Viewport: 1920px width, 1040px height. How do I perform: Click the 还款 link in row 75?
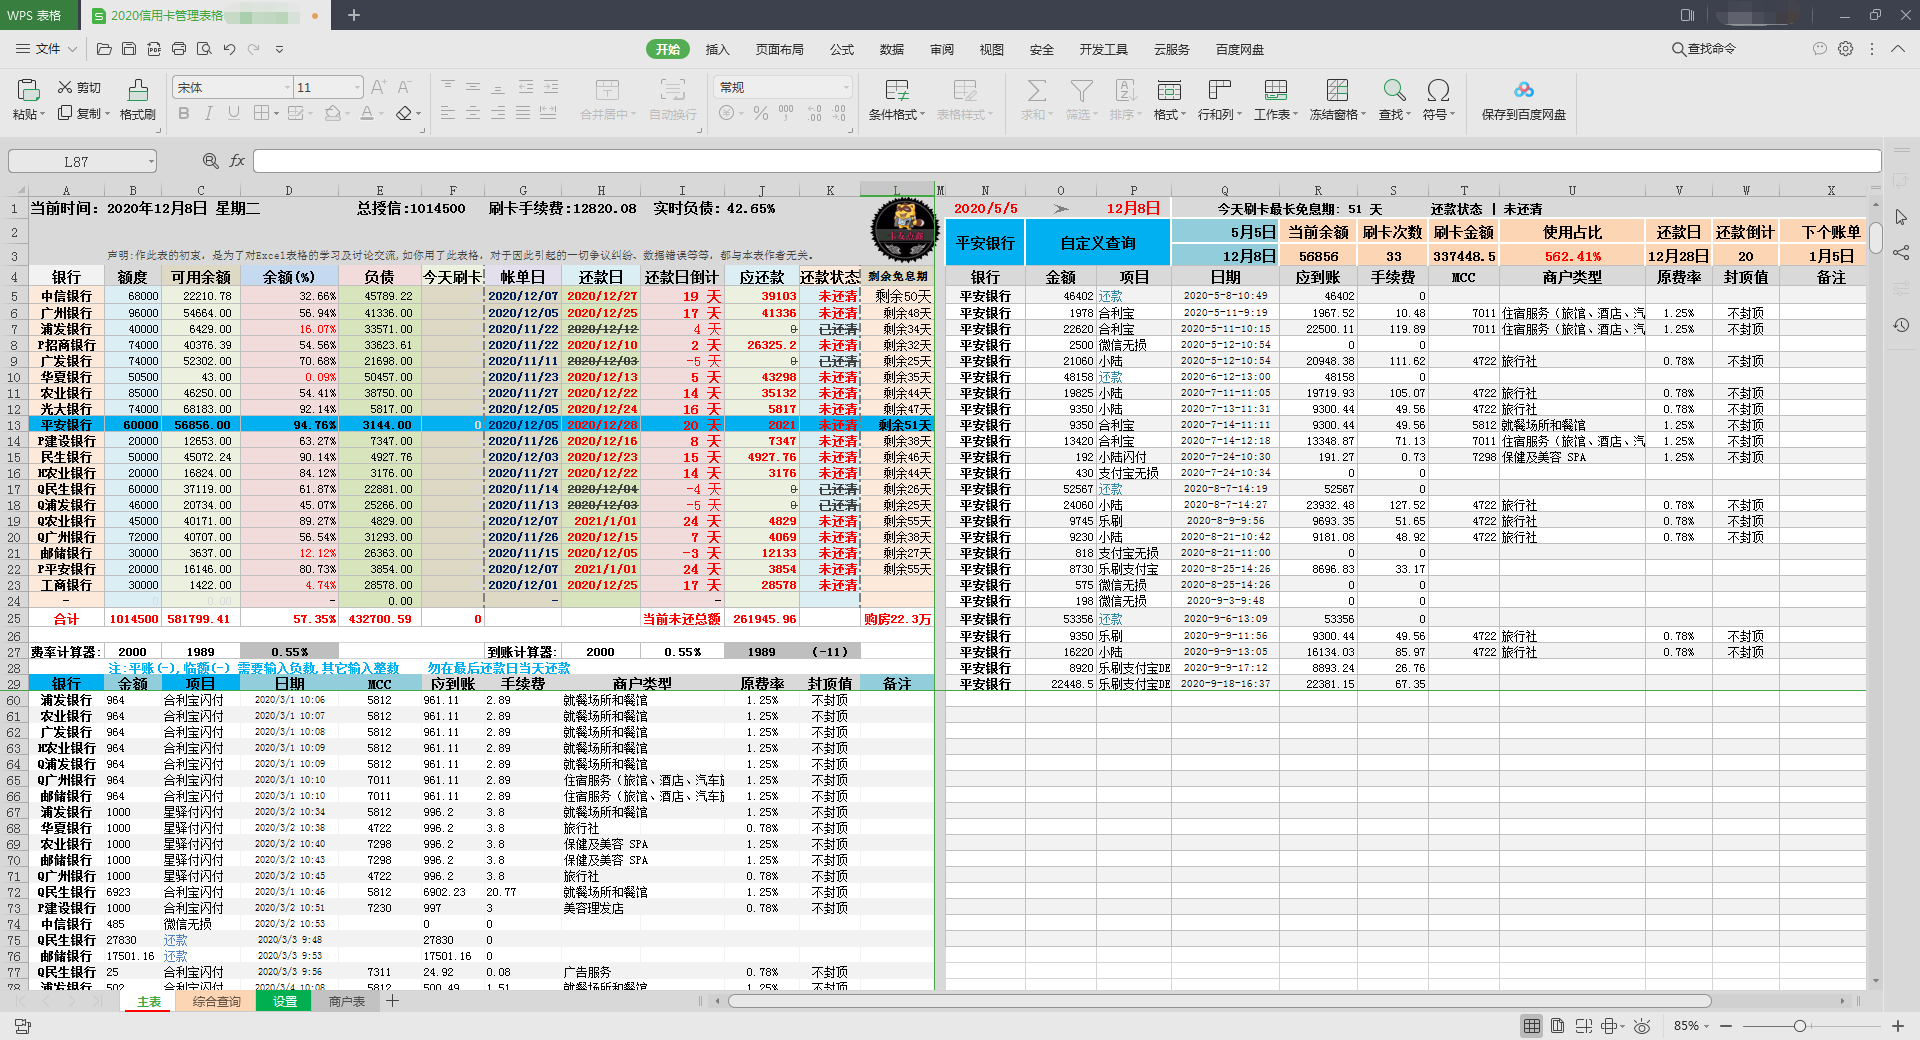pos(175,940)
